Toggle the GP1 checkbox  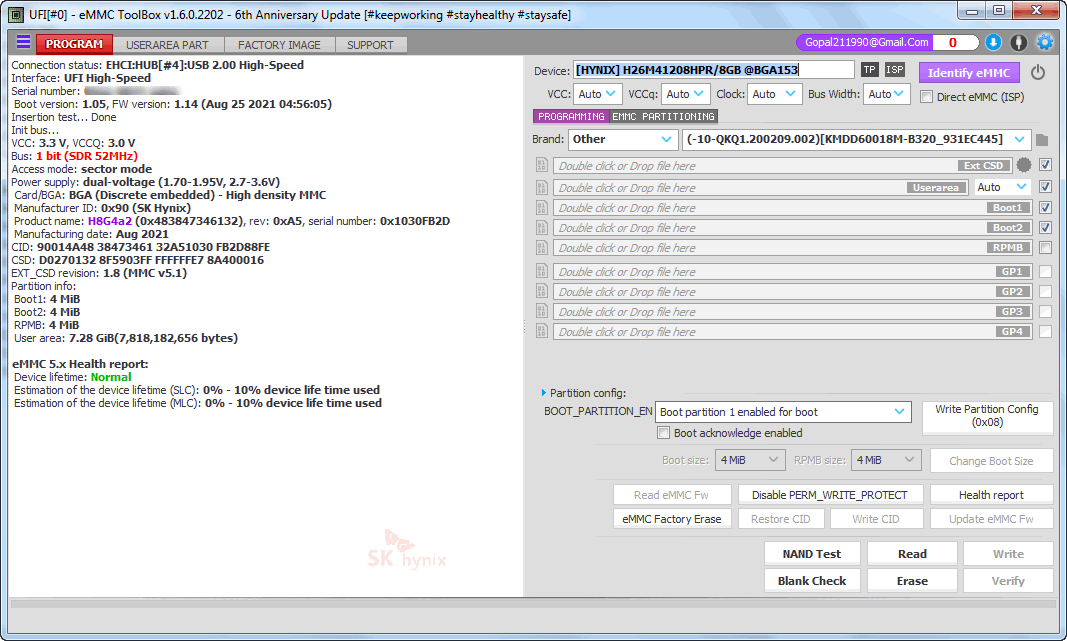click(x=1046, y=272)
